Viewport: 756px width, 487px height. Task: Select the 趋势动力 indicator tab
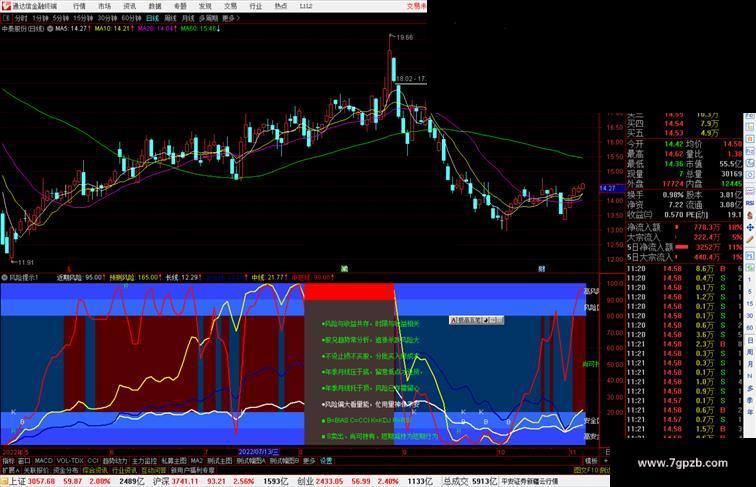point(115,461)
